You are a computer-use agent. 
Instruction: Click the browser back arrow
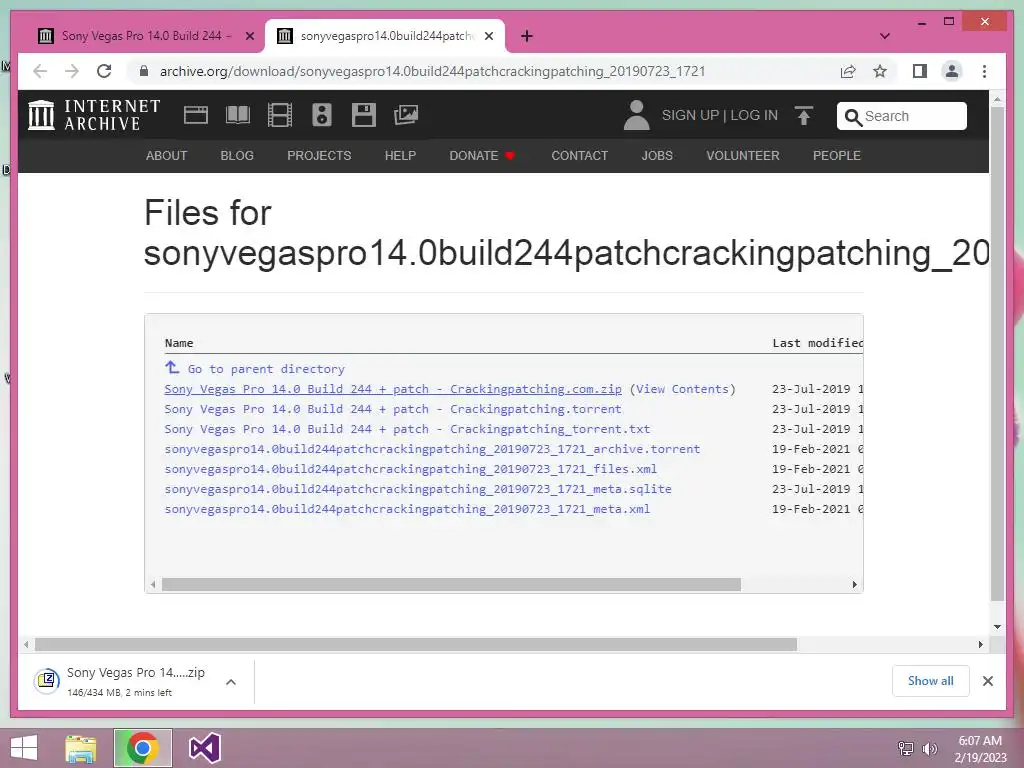[x=40, y=71]
